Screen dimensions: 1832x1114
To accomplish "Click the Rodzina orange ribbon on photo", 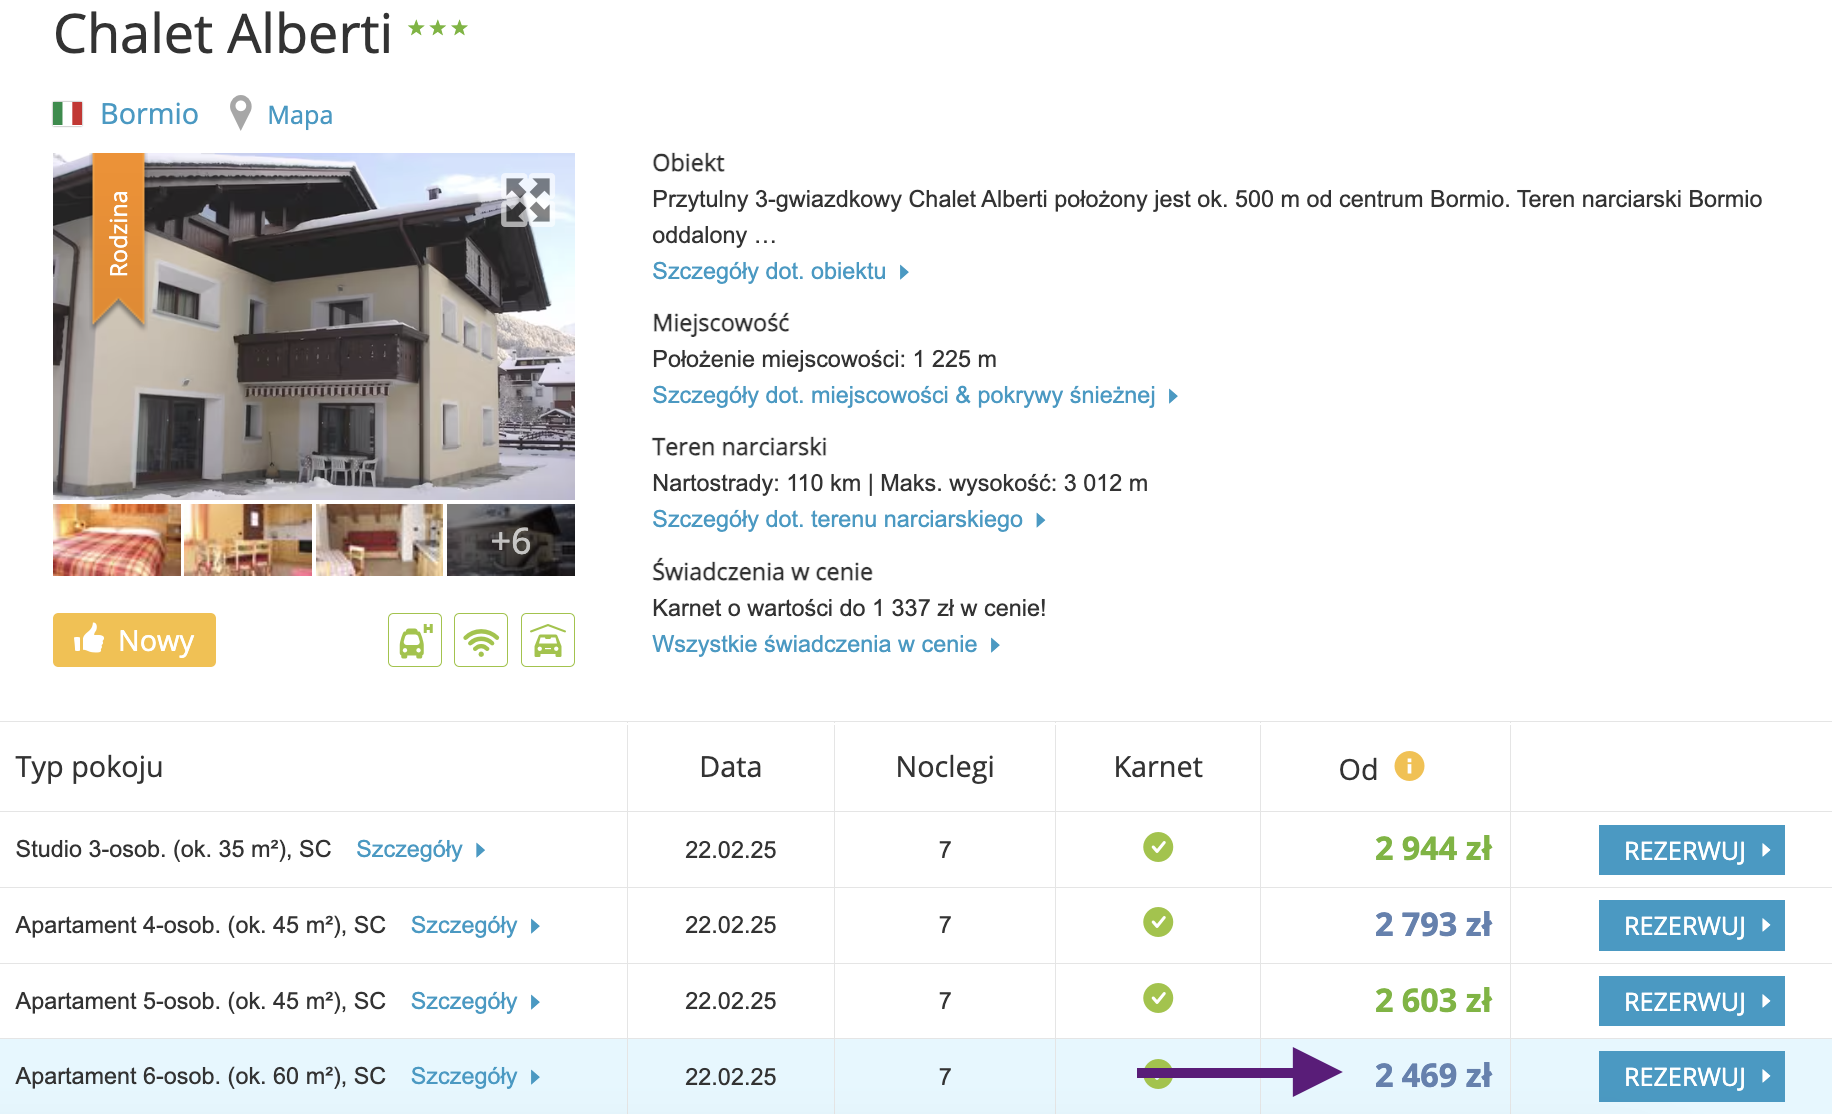I will [119, 238].
